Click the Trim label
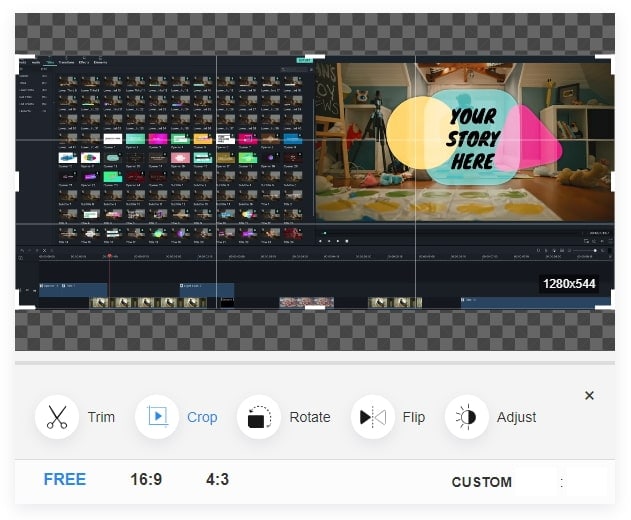 pyautogui.click(x=101, y=417)
